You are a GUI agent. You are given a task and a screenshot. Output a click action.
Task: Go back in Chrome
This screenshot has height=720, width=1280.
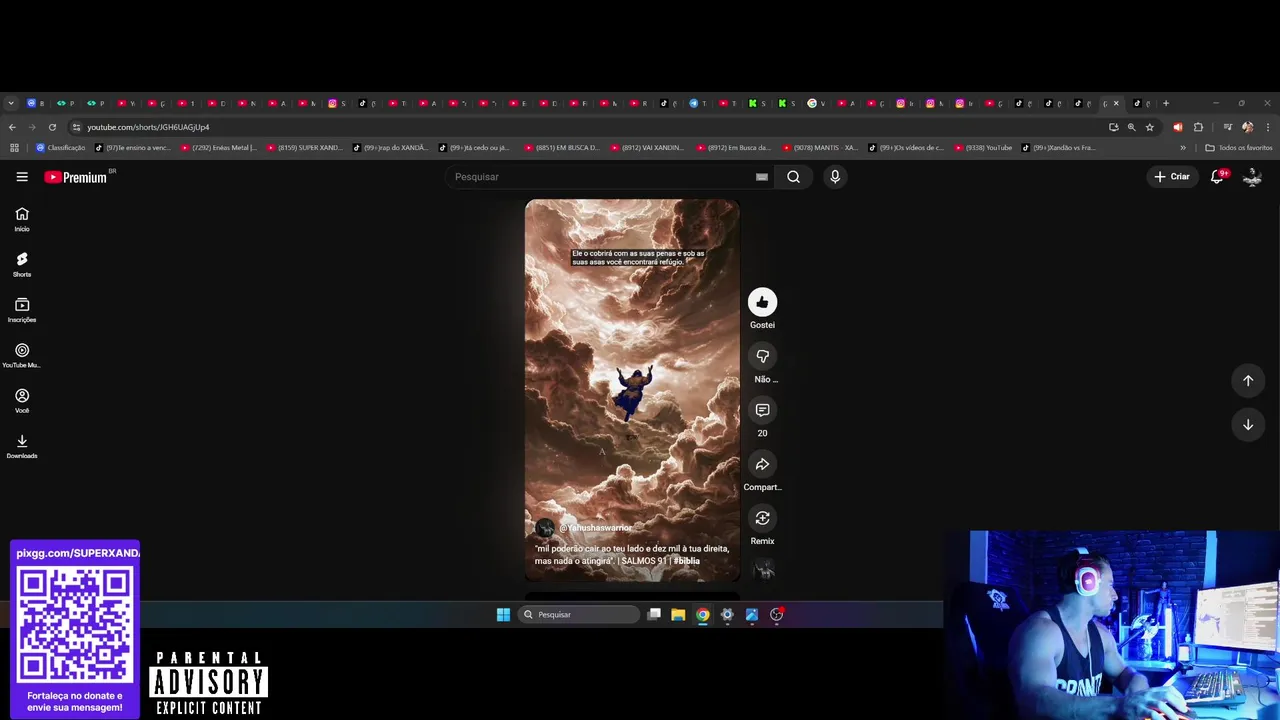12,127
